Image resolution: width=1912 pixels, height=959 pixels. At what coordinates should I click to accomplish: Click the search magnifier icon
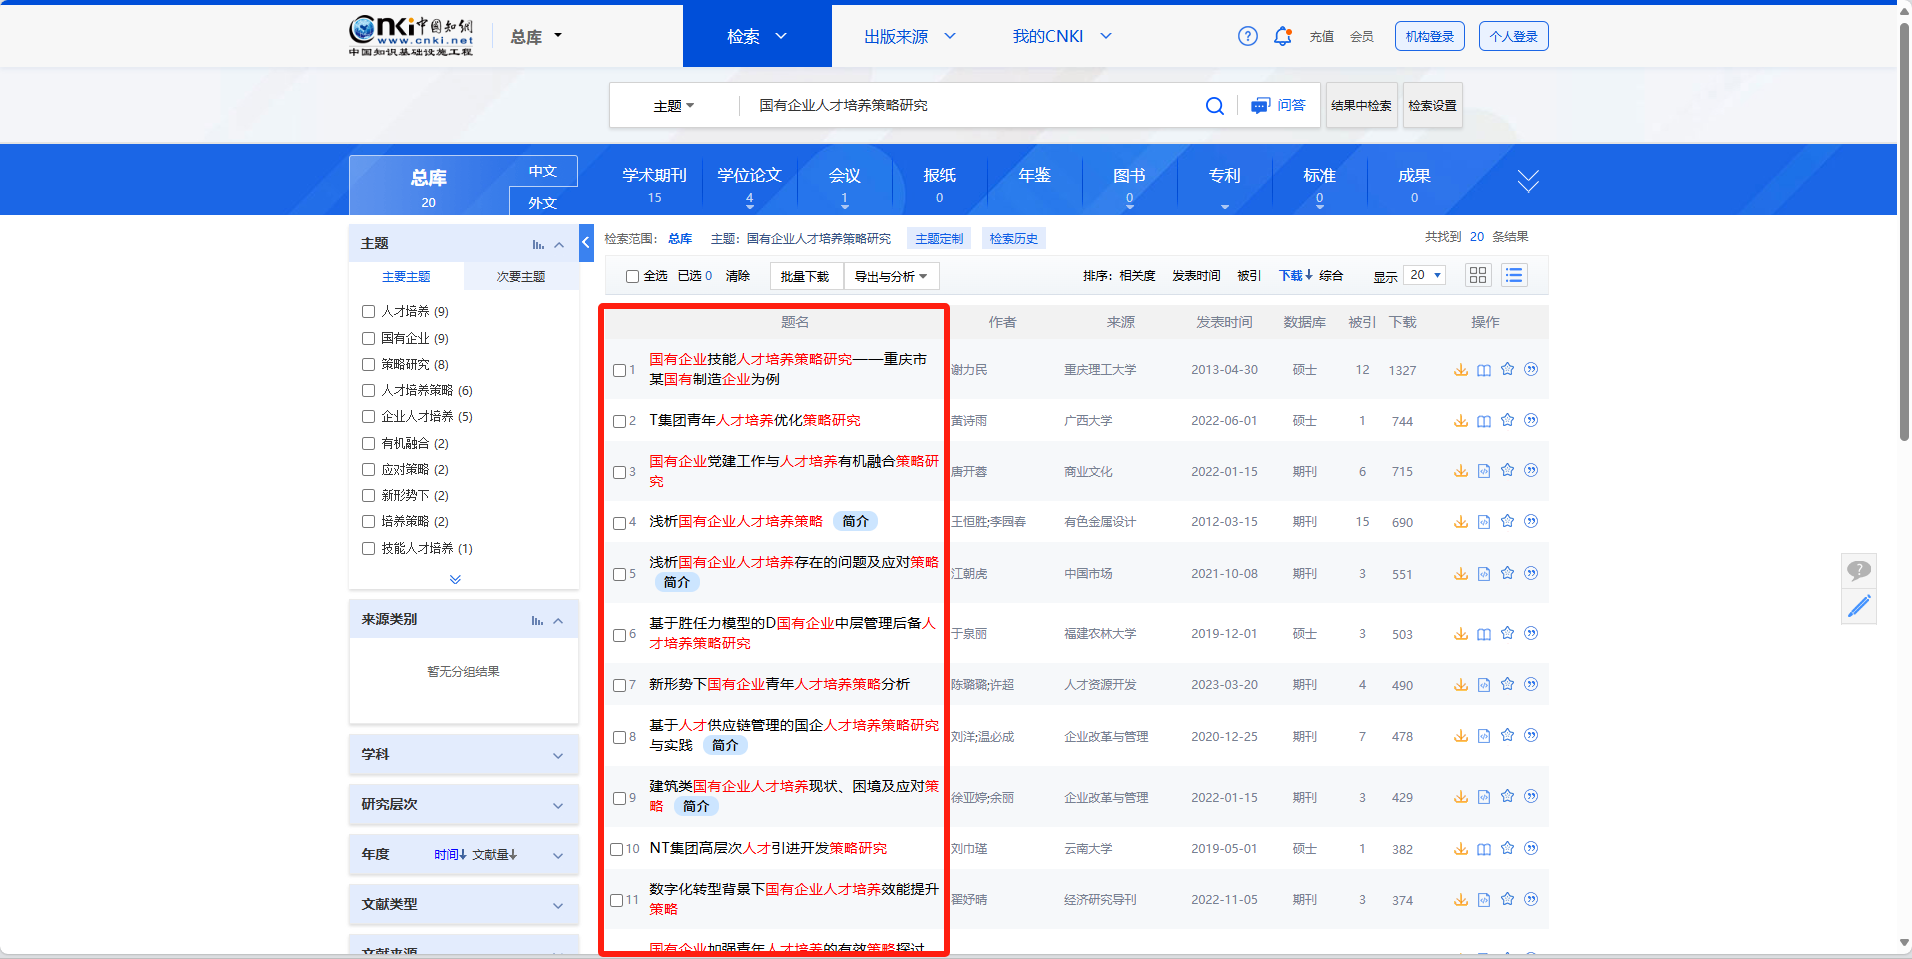[x=1214, y=106]
